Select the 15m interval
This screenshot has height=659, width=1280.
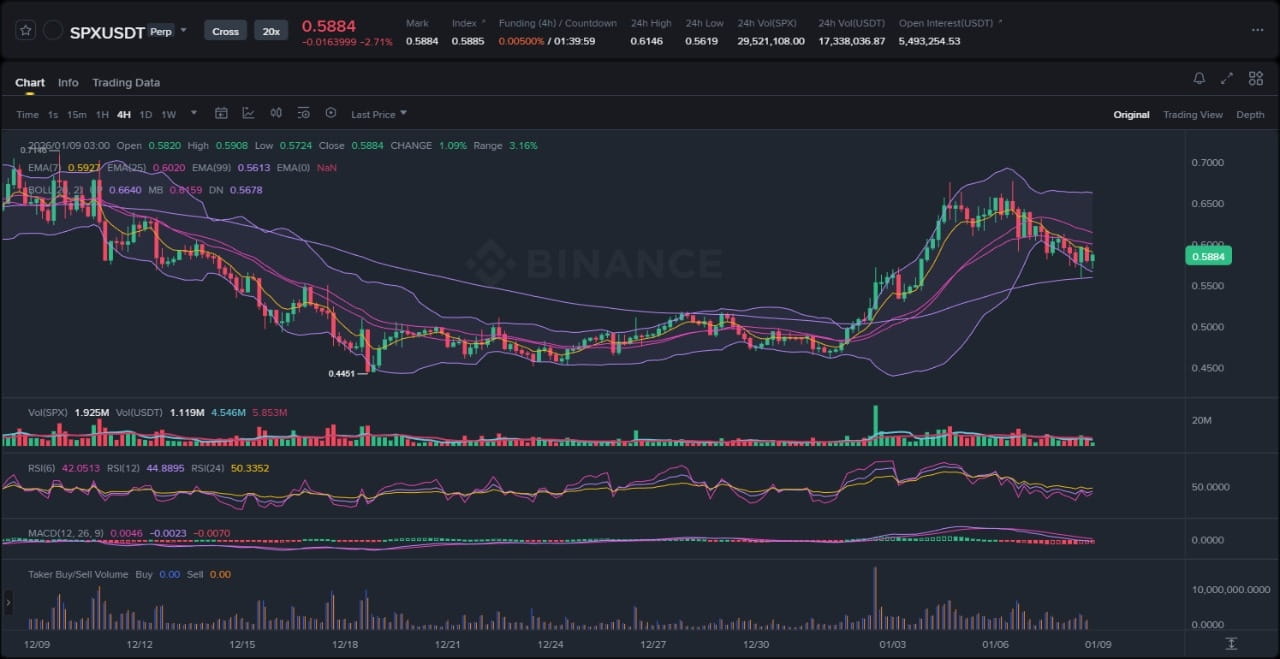pos(76,115)
